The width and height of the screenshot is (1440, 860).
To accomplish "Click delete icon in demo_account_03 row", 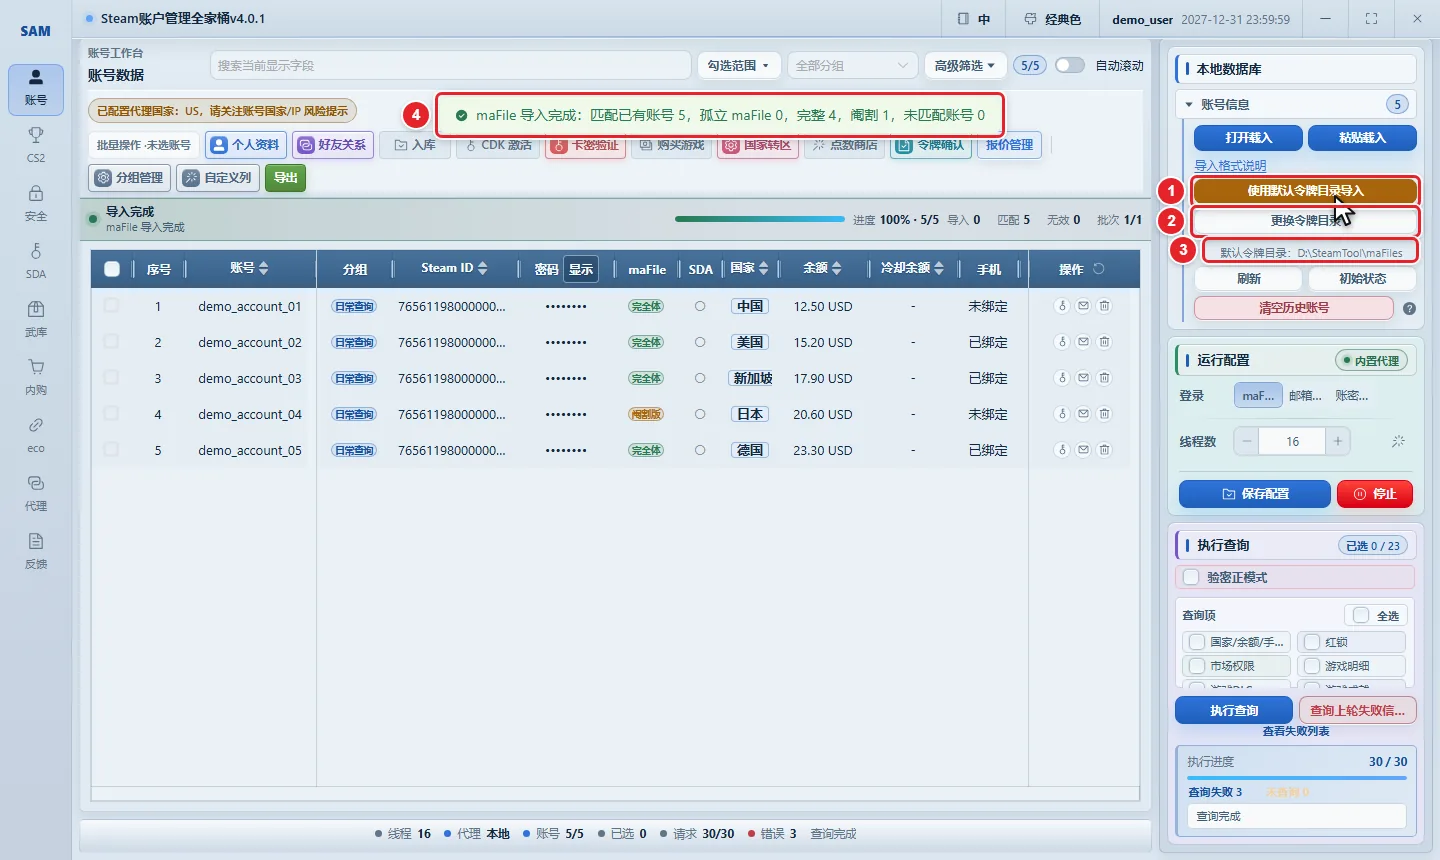I will point(1104,378).
